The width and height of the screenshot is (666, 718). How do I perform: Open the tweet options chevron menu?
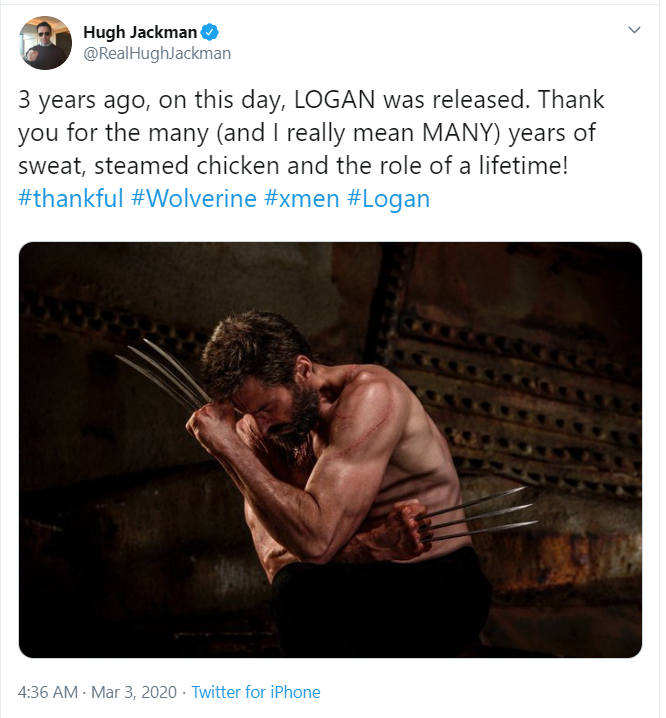click(x=633, y=30)
